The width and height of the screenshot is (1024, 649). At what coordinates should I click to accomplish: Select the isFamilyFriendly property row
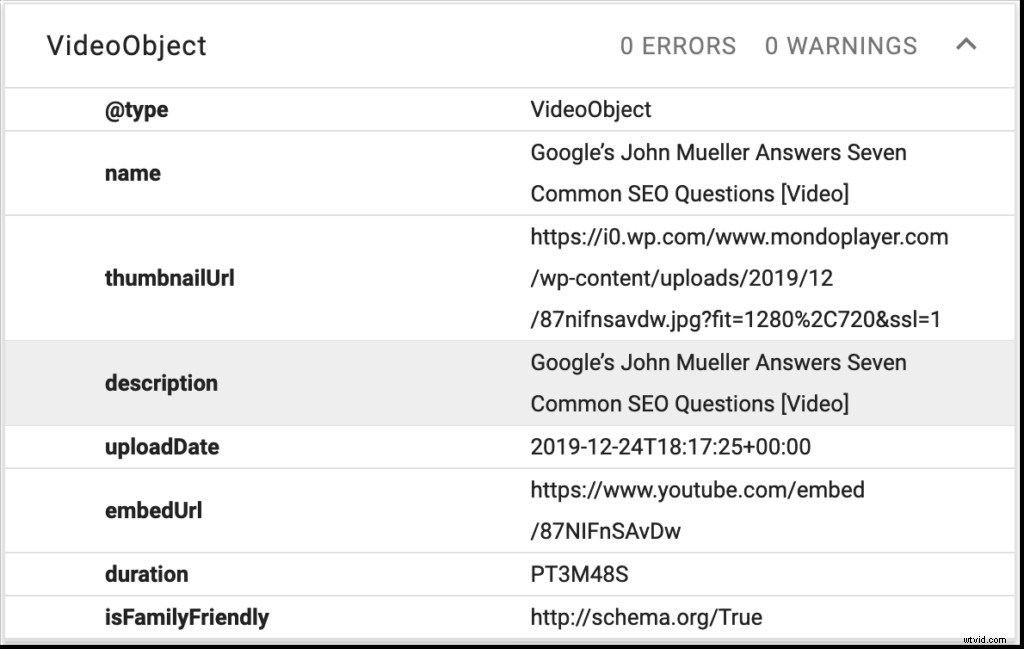[x=186, y=618]
